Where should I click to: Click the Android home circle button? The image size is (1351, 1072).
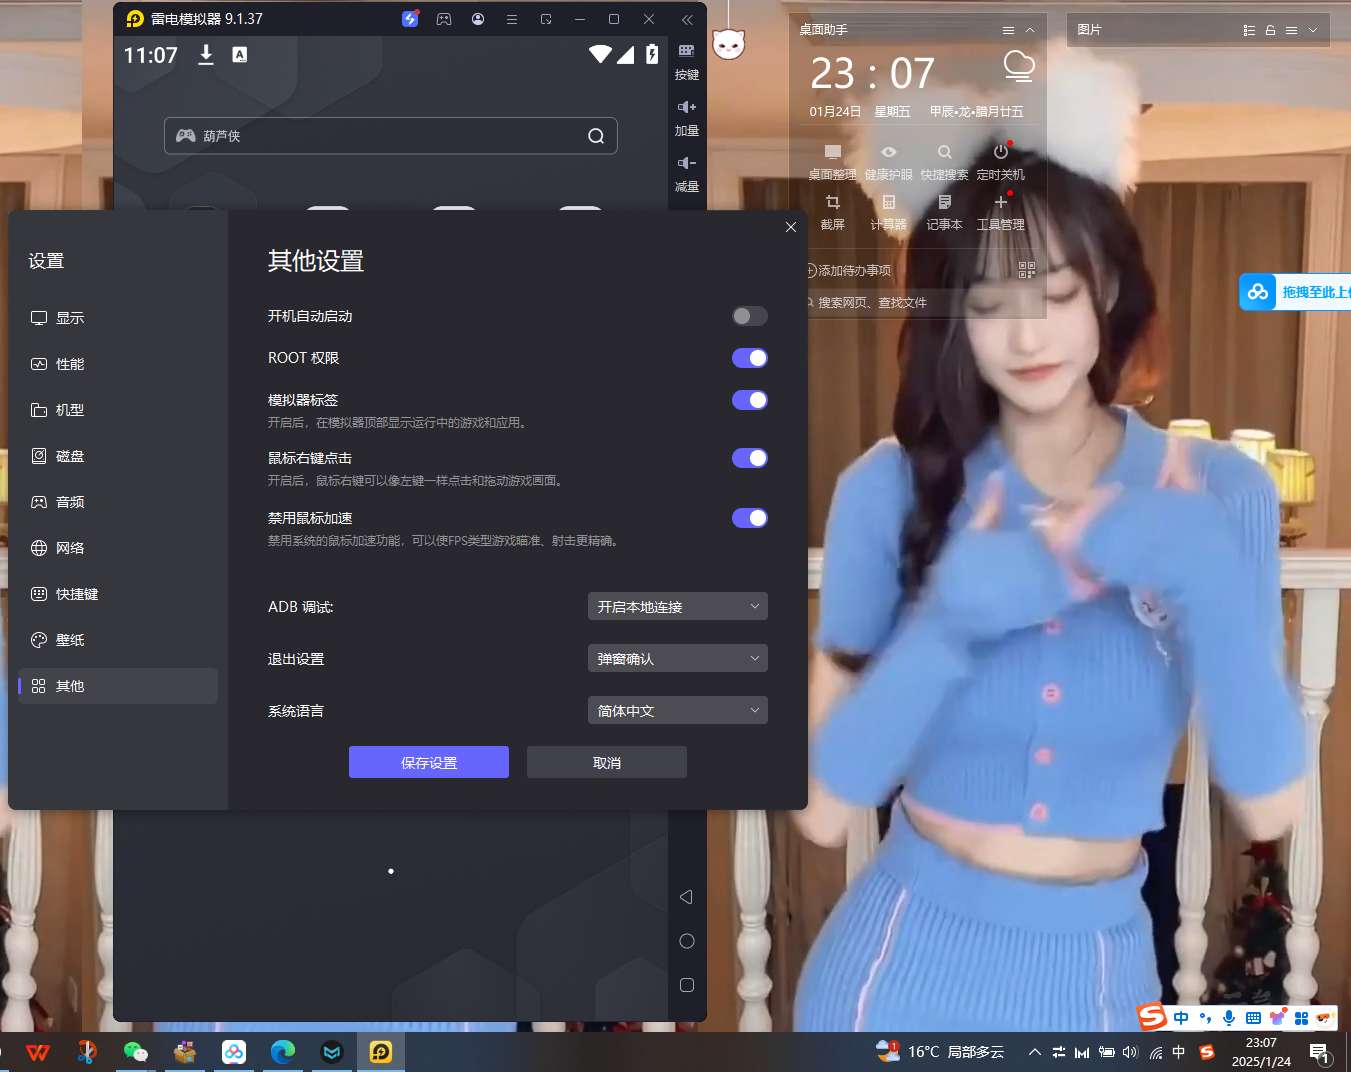coord(686,941)
